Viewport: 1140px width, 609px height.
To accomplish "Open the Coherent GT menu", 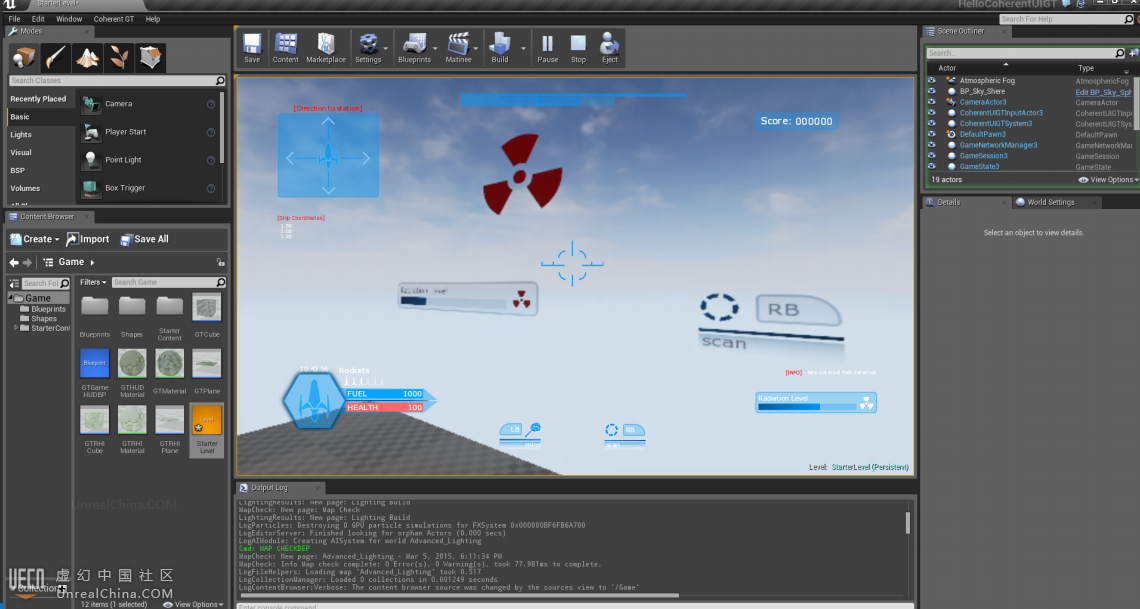I will [113, 19].
